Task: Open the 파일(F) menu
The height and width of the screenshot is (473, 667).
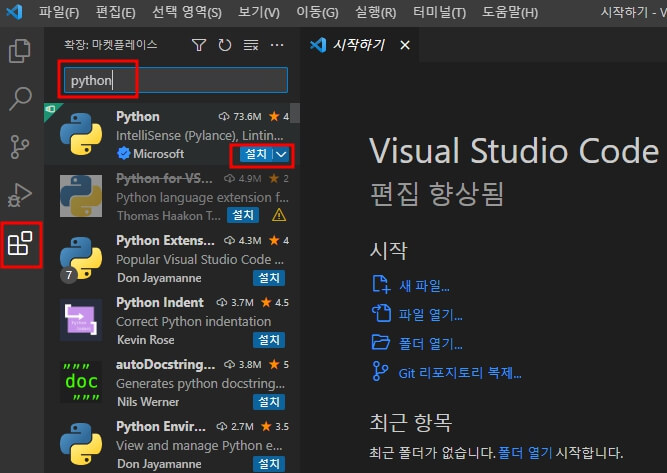Action: click(59, 12)
